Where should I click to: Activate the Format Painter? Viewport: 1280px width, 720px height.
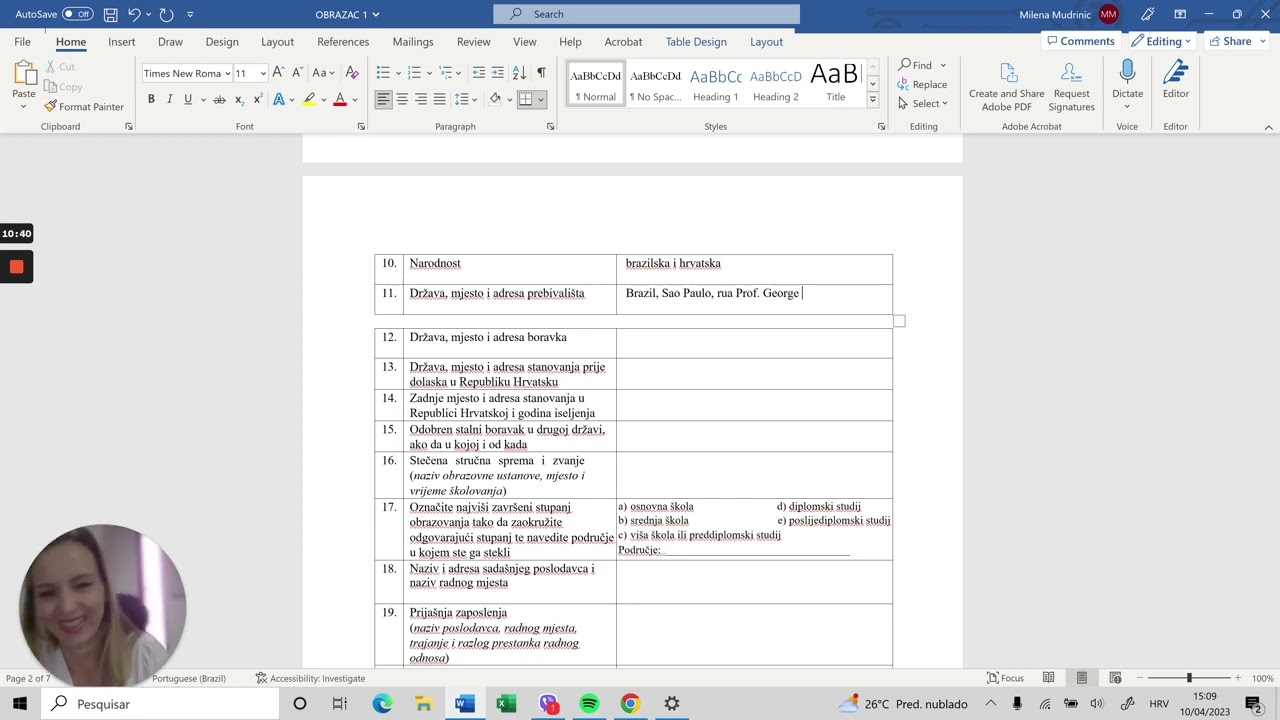tap(84, 106)
